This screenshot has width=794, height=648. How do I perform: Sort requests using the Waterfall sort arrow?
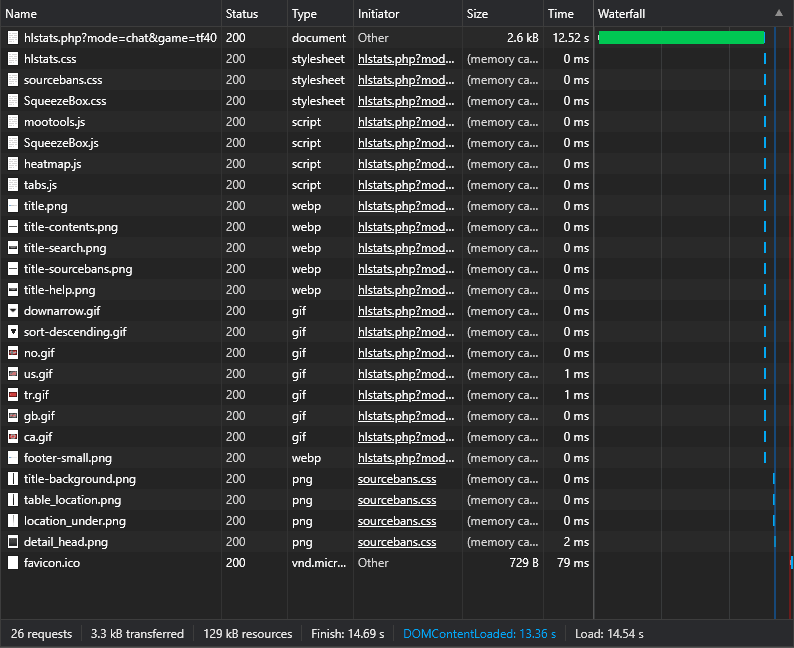[779, 14]
